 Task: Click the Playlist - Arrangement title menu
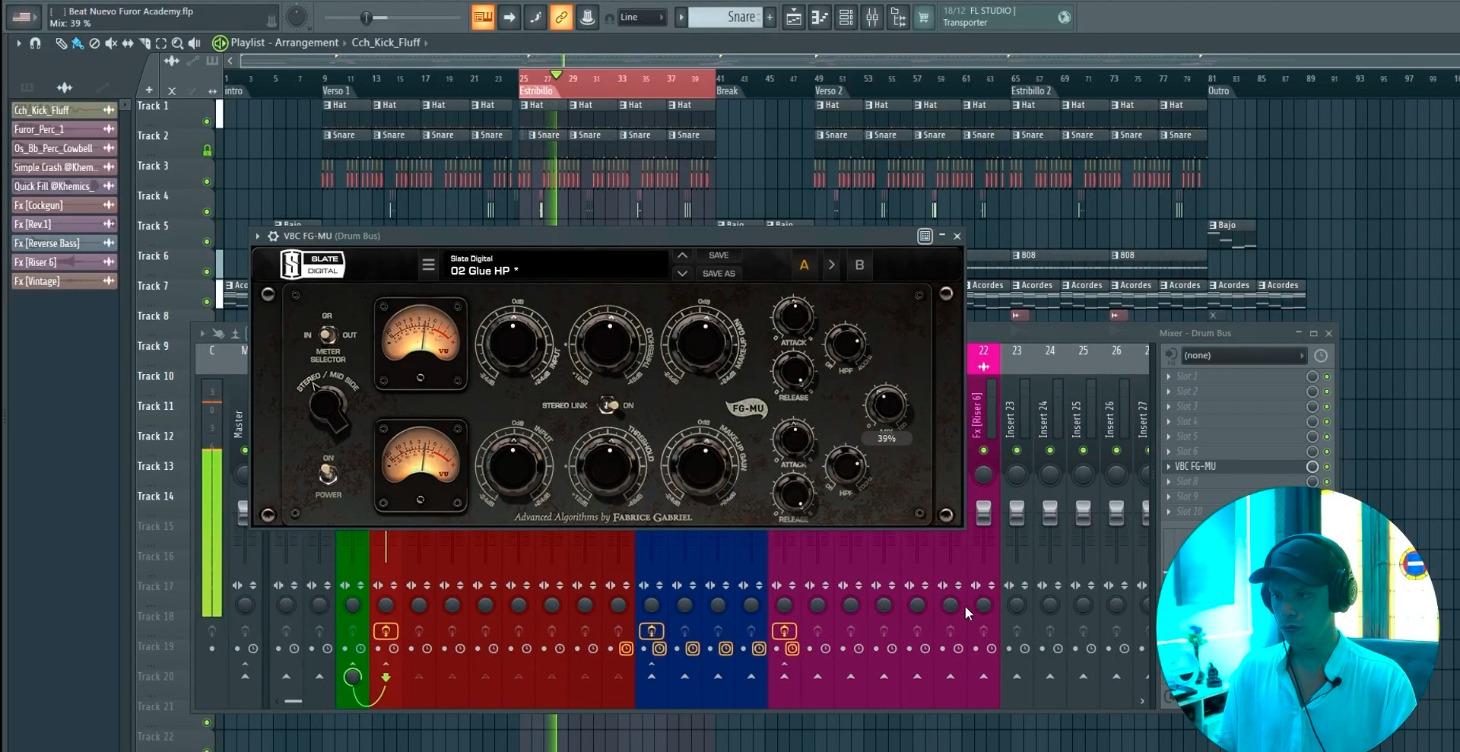pos(284,43)
